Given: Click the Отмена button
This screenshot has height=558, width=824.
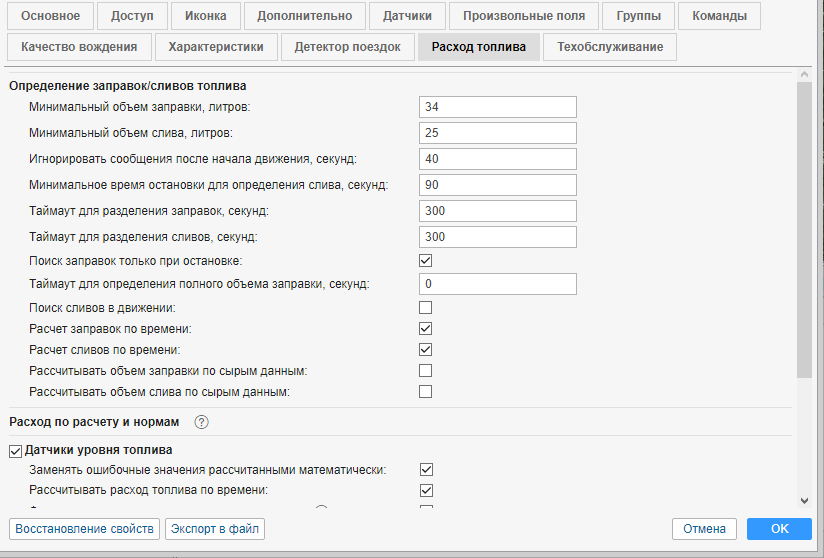Looking at the screenshot, I should click(704, 529).
